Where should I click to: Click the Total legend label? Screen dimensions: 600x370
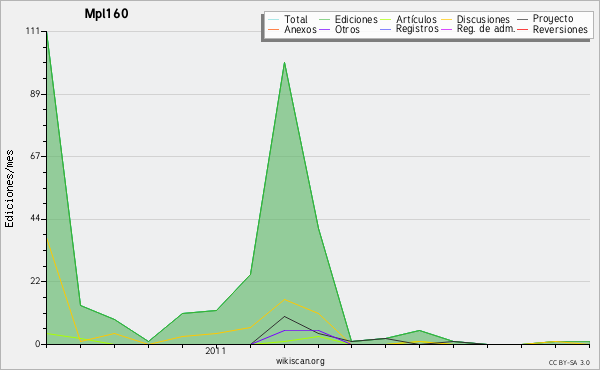tap(296, 19)
